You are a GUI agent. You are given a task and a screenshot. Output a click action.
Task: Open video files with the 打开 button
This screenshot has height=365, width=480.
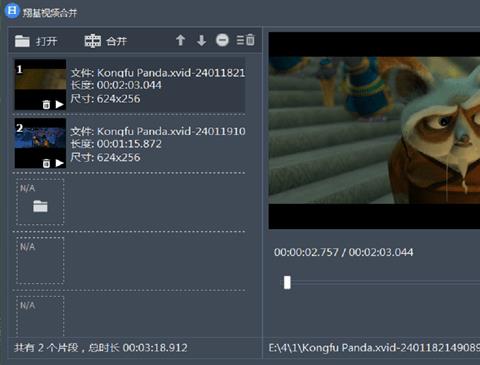(36, 41)
